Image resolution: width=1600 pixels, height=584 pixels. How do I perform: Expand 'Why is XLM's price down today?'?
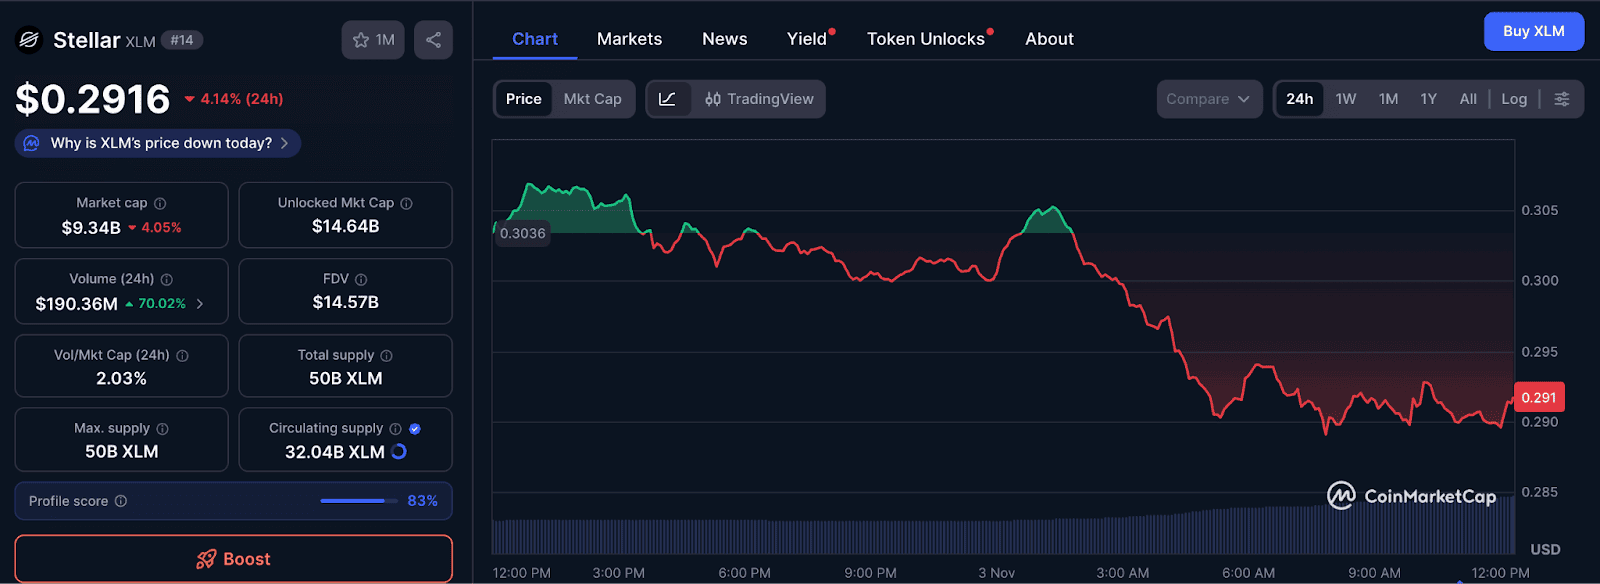(x=158, y=143)
